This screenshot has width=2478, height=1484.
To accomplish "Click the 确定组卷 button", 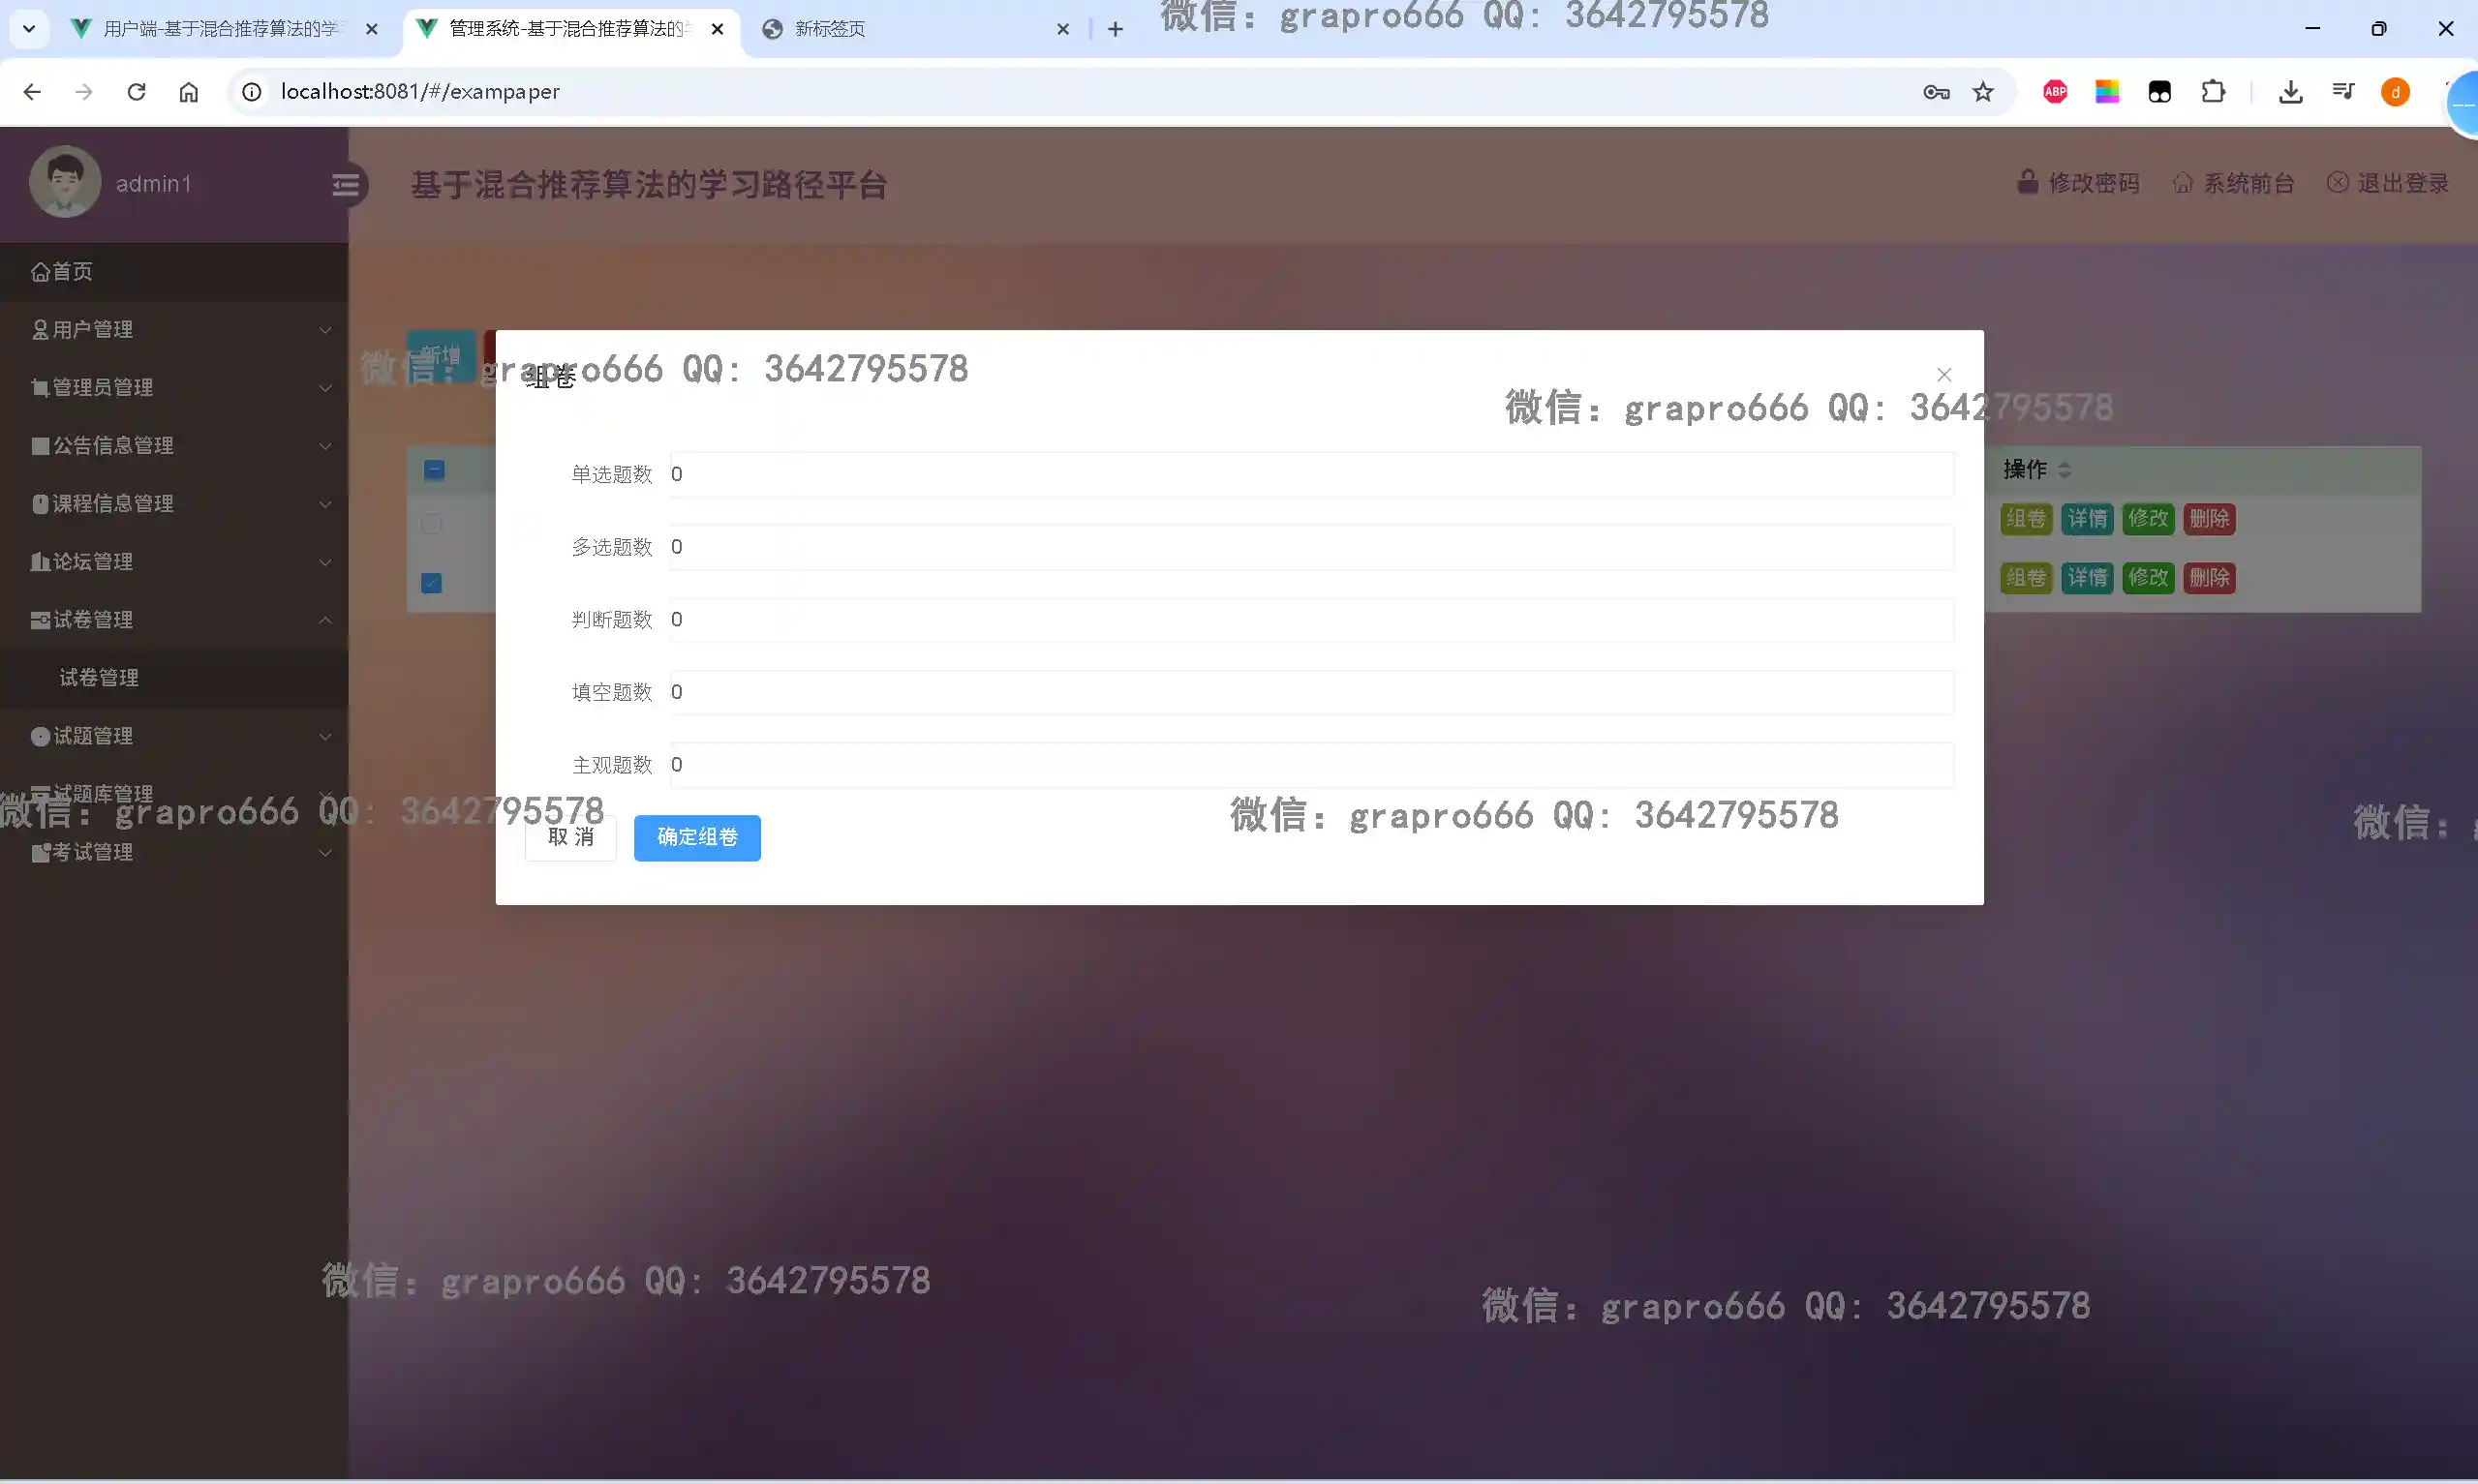I will click(696, 837).
